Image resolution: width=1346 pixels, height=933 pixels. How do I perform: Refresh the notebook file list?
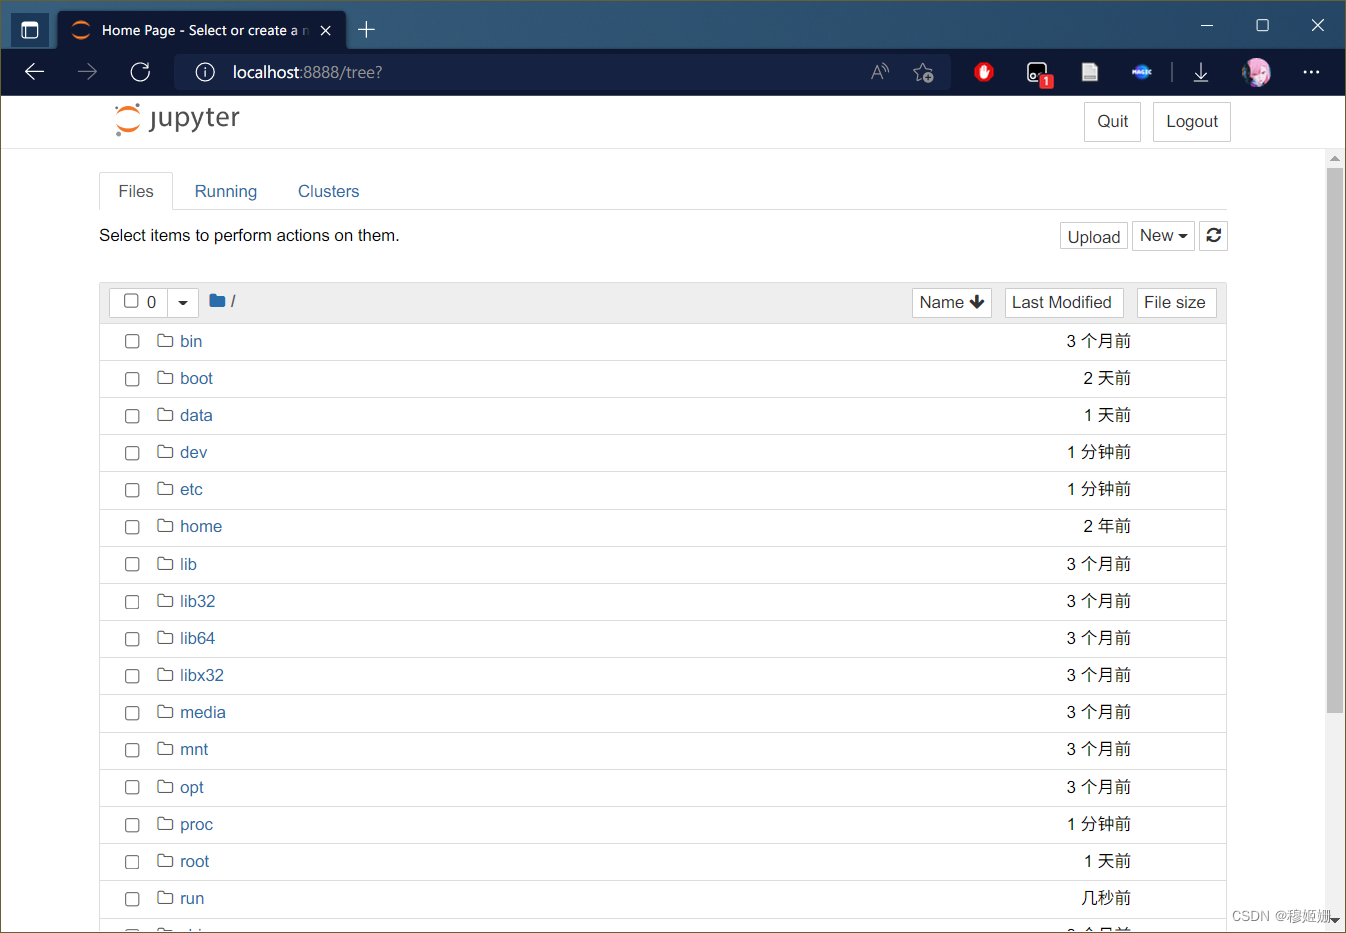tap(1213, 236)
